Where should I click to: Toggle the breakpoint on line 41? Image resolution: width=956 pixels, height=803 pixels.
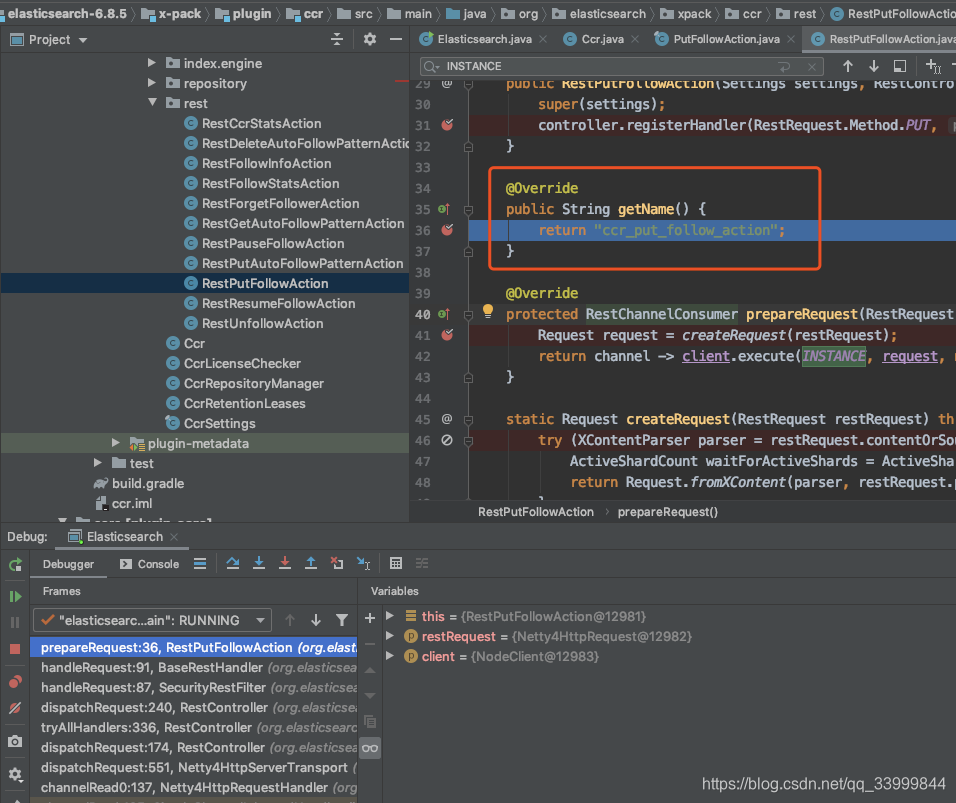[446, 335]
